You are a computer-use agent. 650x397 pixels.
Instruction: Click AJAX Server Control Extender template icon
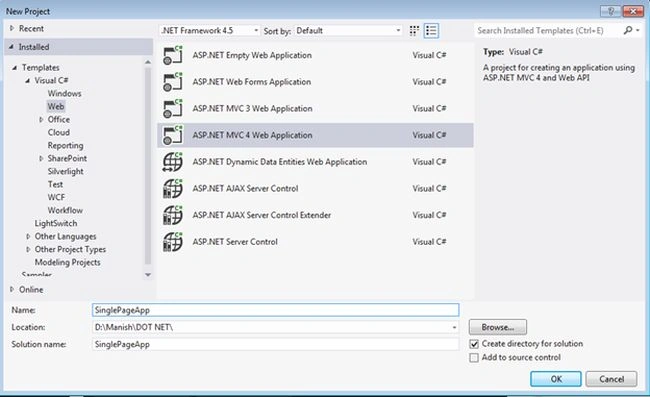coord(173,215)
